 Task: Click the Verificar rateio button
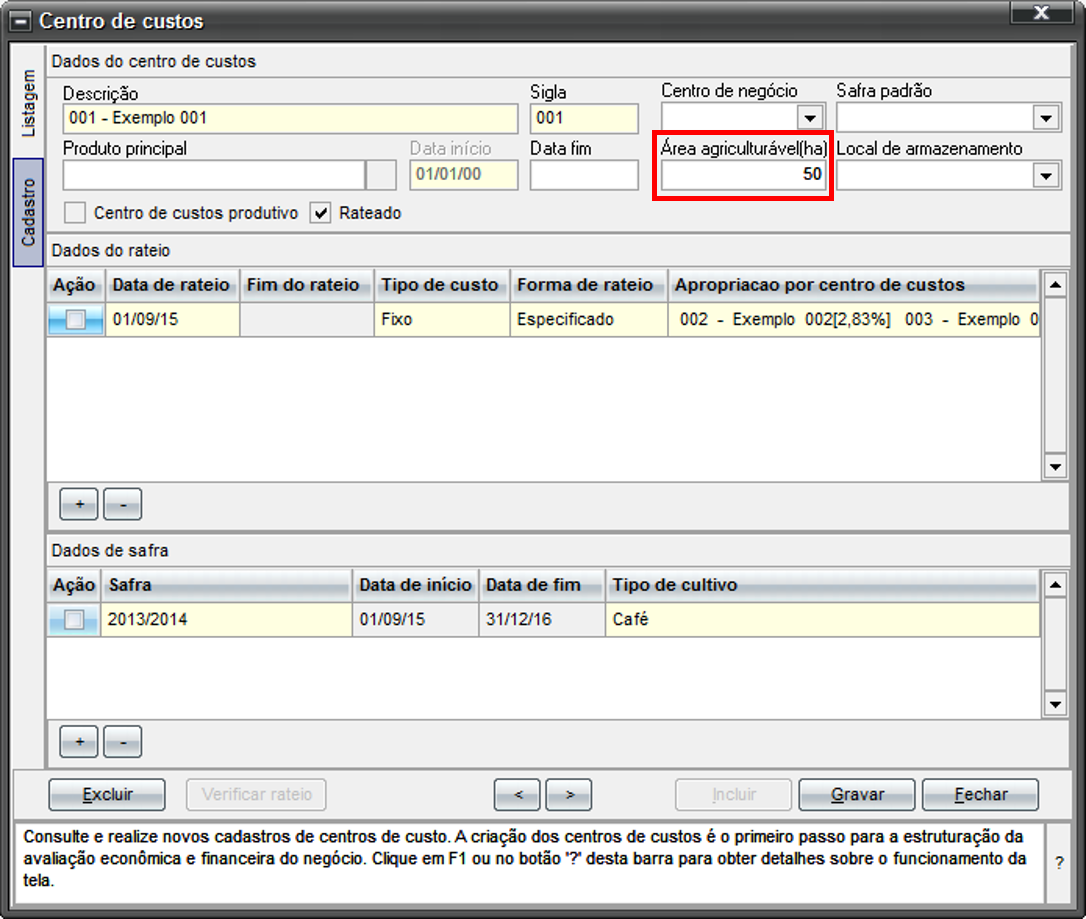tap(256, 794)
